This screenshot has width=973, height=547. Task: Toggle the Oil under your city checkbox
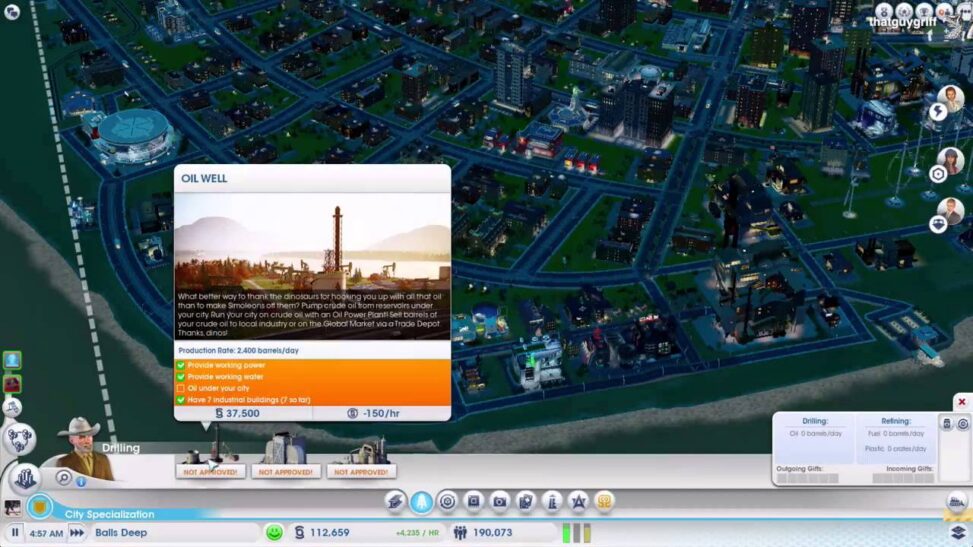tap(181, 388)
